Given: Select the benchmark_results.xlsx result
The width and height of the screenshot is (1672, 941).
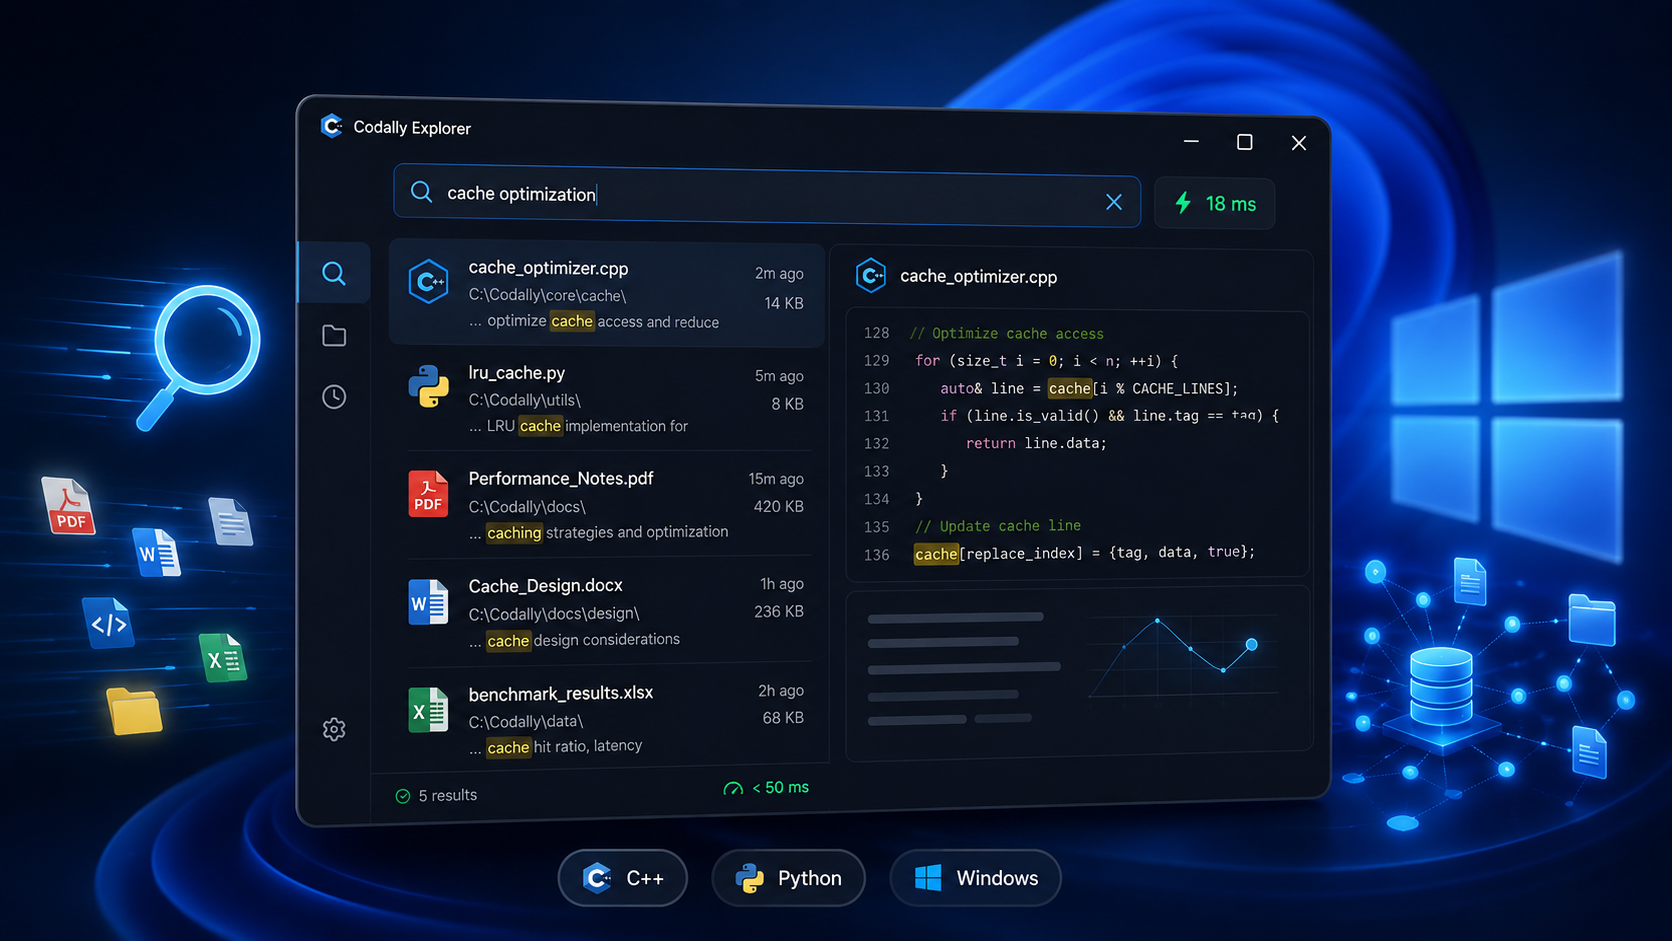Looking at the screenshot, I should pos(607,718).
